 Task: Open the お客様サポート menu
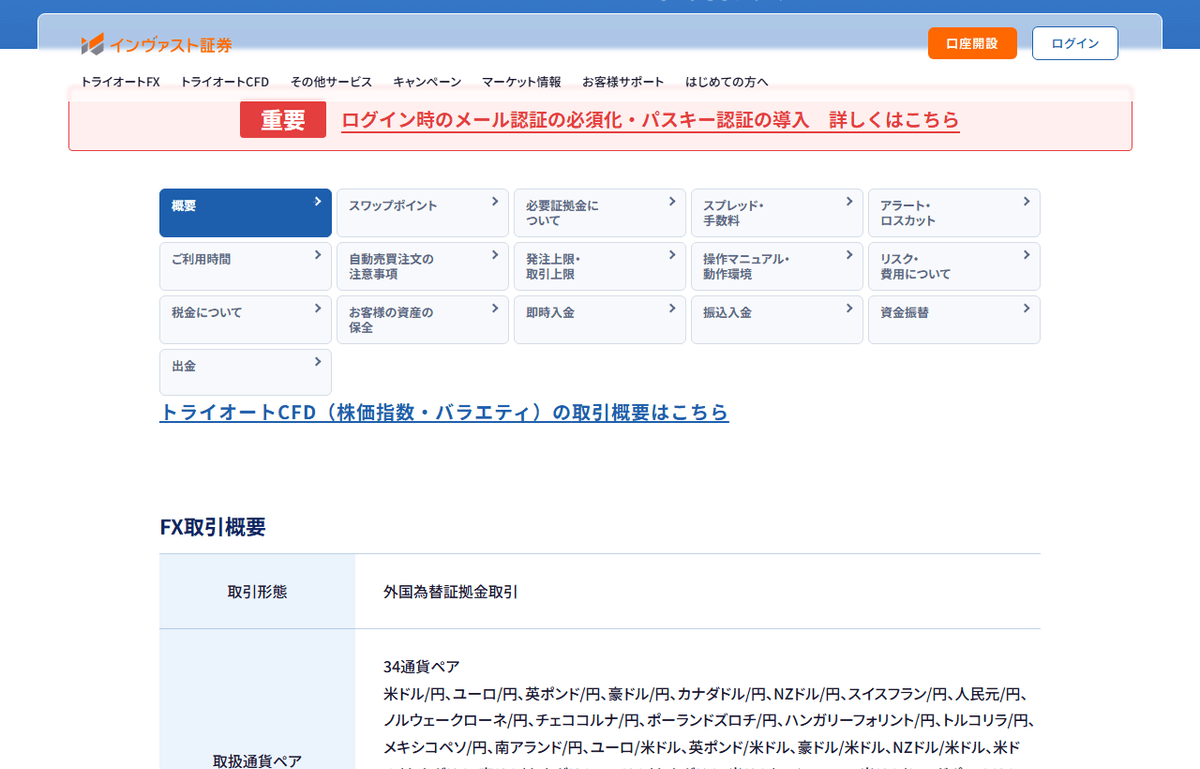click(623, 82)
